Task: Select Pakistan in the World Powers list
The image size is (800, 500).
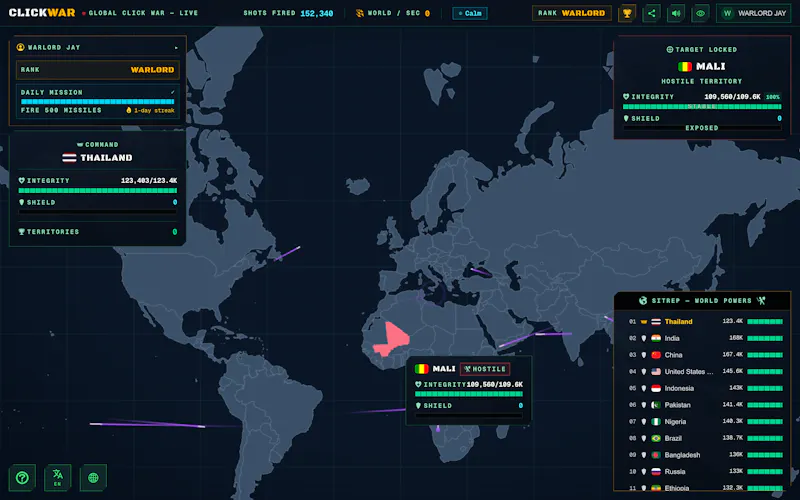Action: point(702,405)
